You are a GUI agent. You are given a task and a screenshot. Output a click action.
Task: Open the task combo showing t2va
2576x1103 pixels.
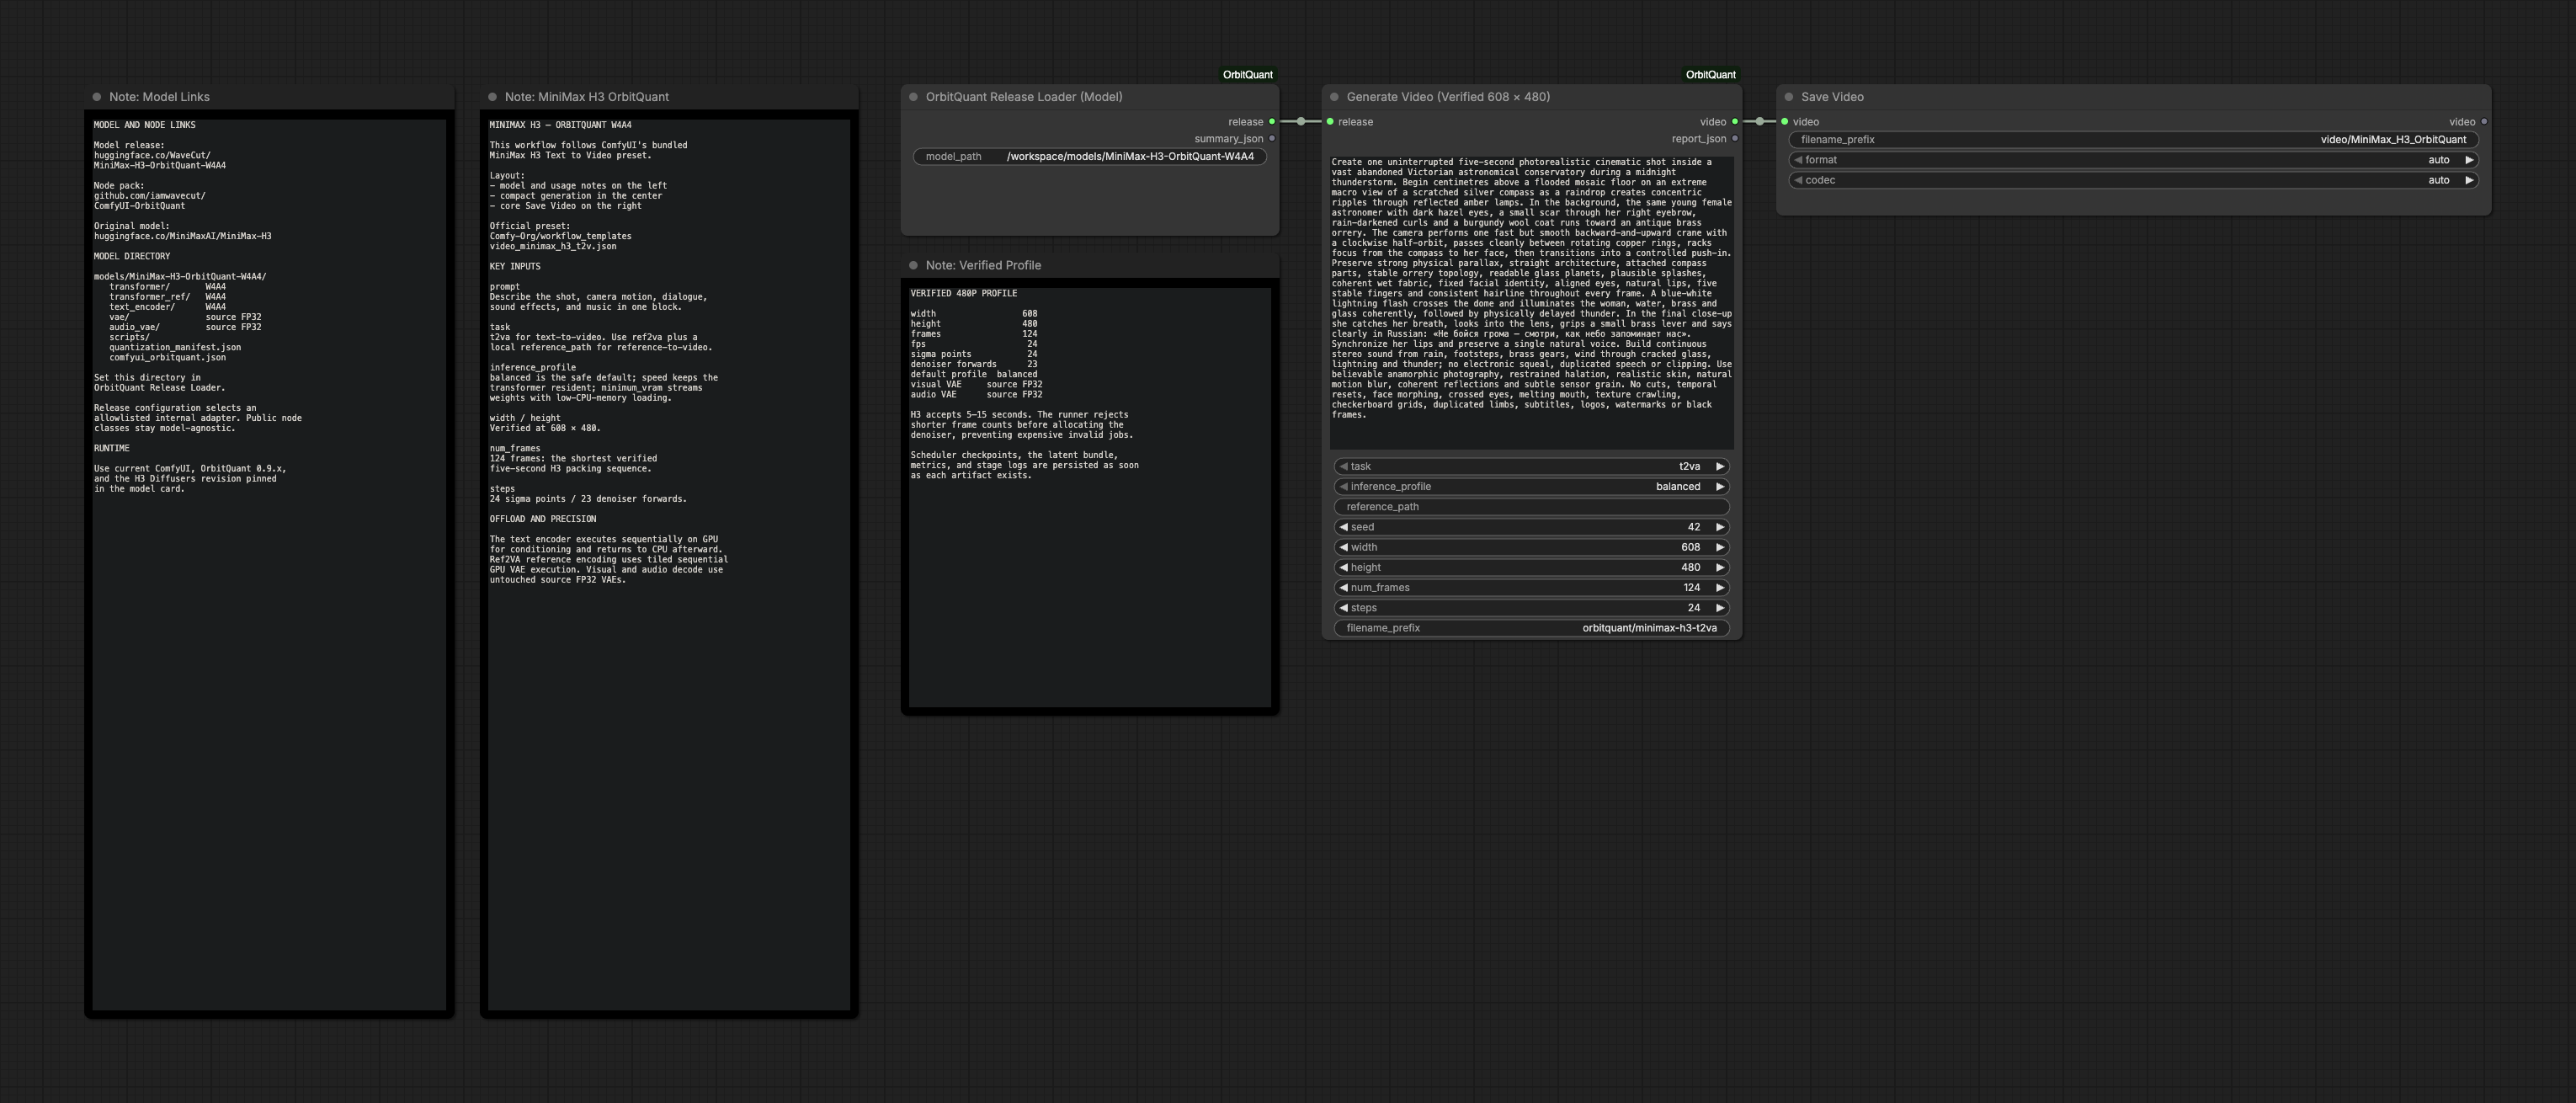[1532, 467]
